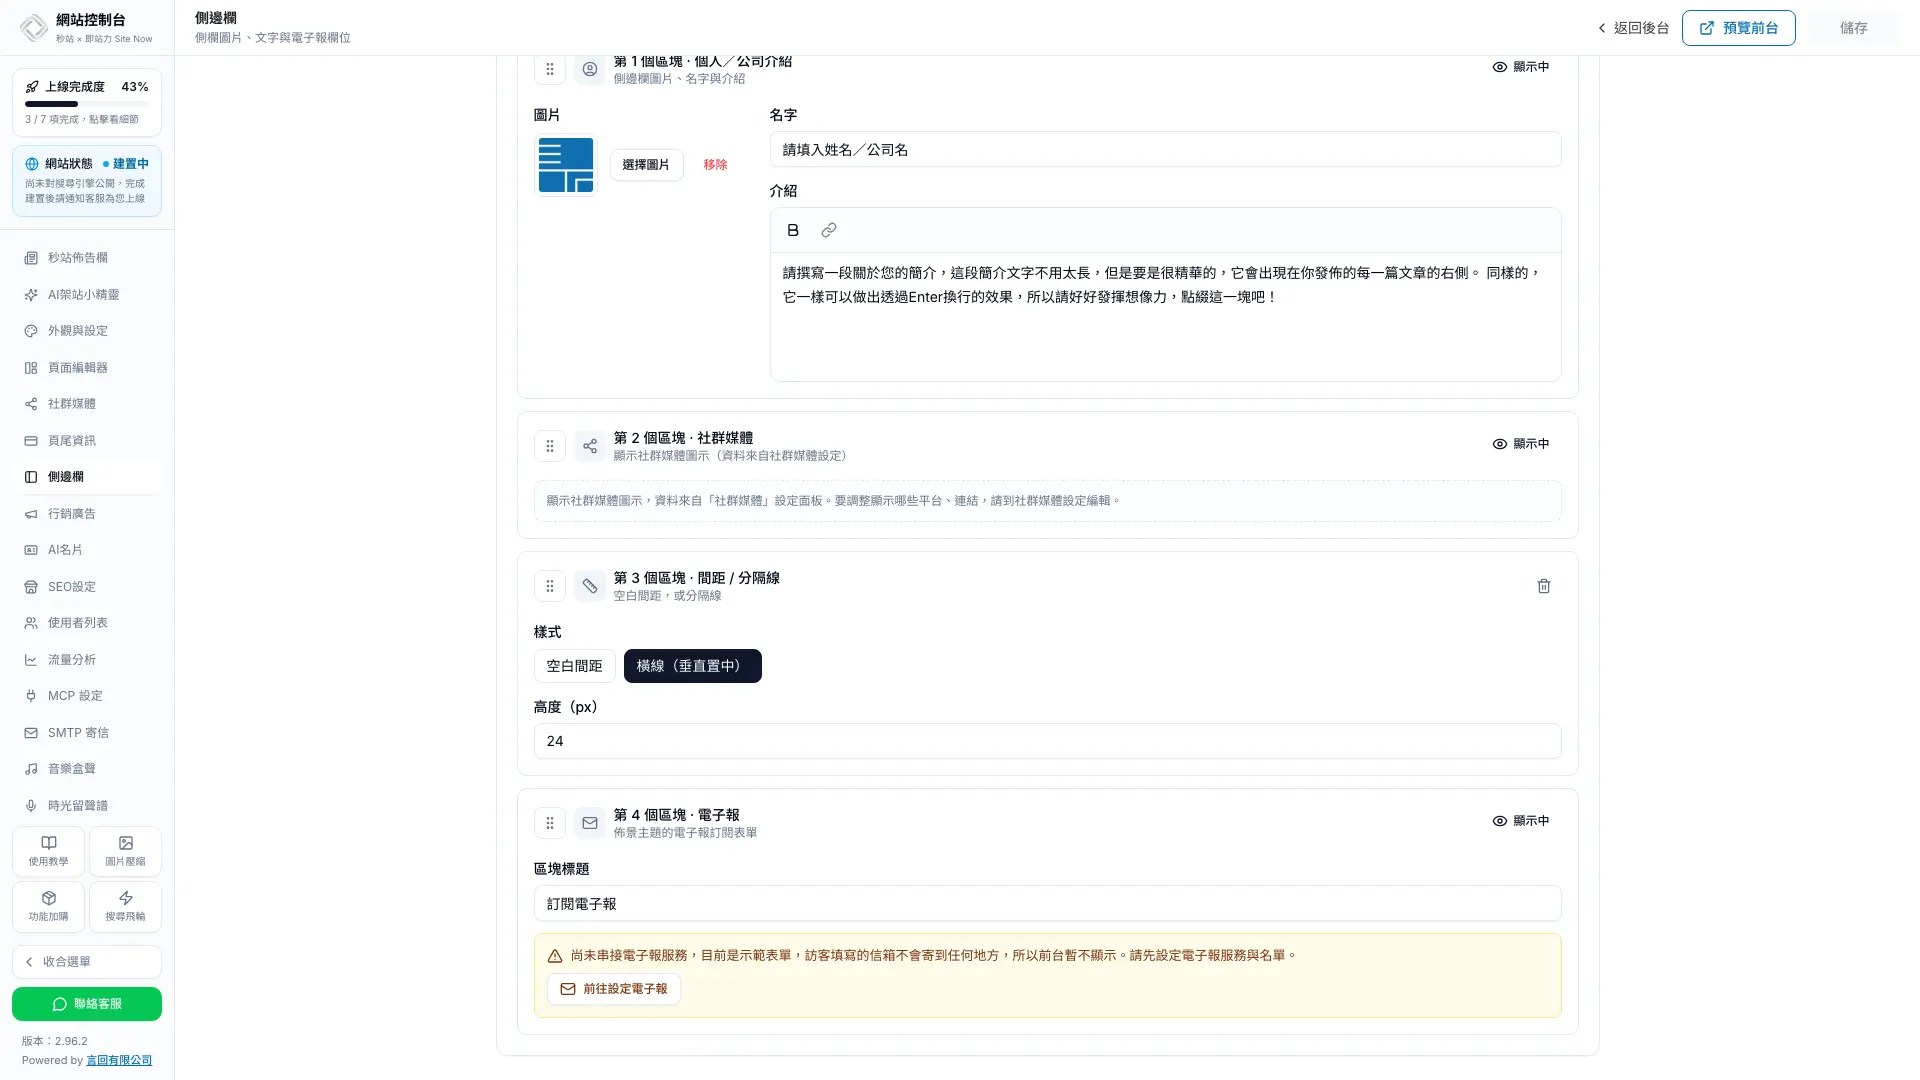Click the 儲存 button
The width and height of the screenshot is (1920, 1080).
point(1854,28)
